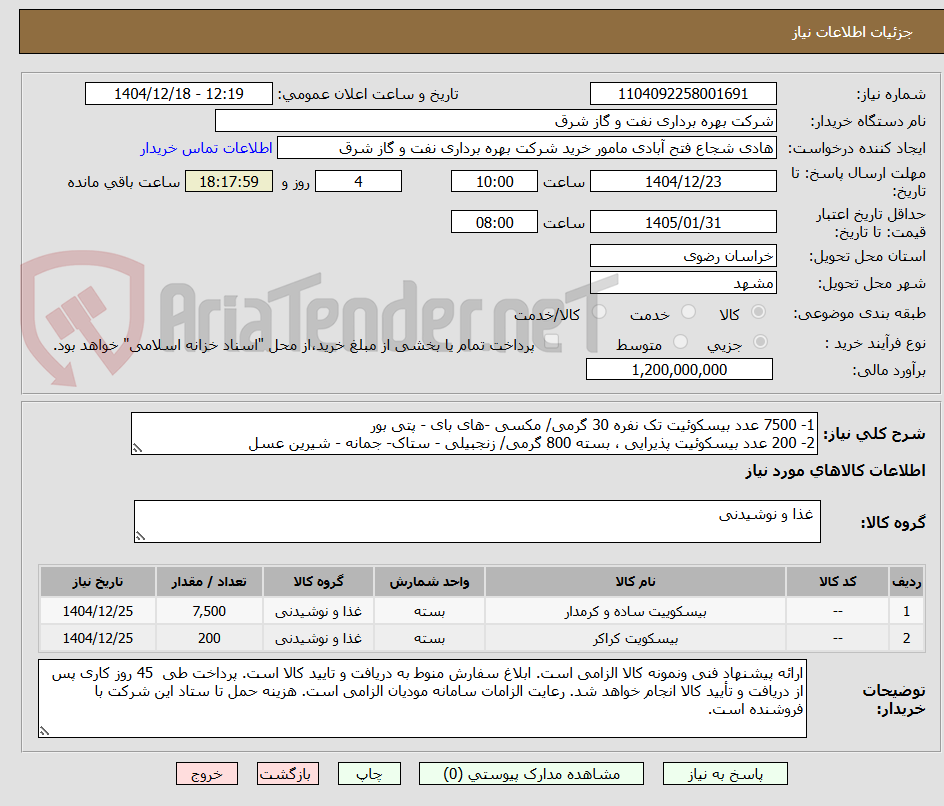Viewport: 944px width, 806px height.
Task: Click the 'نام کالا' column header
Action: pos(635,581)
